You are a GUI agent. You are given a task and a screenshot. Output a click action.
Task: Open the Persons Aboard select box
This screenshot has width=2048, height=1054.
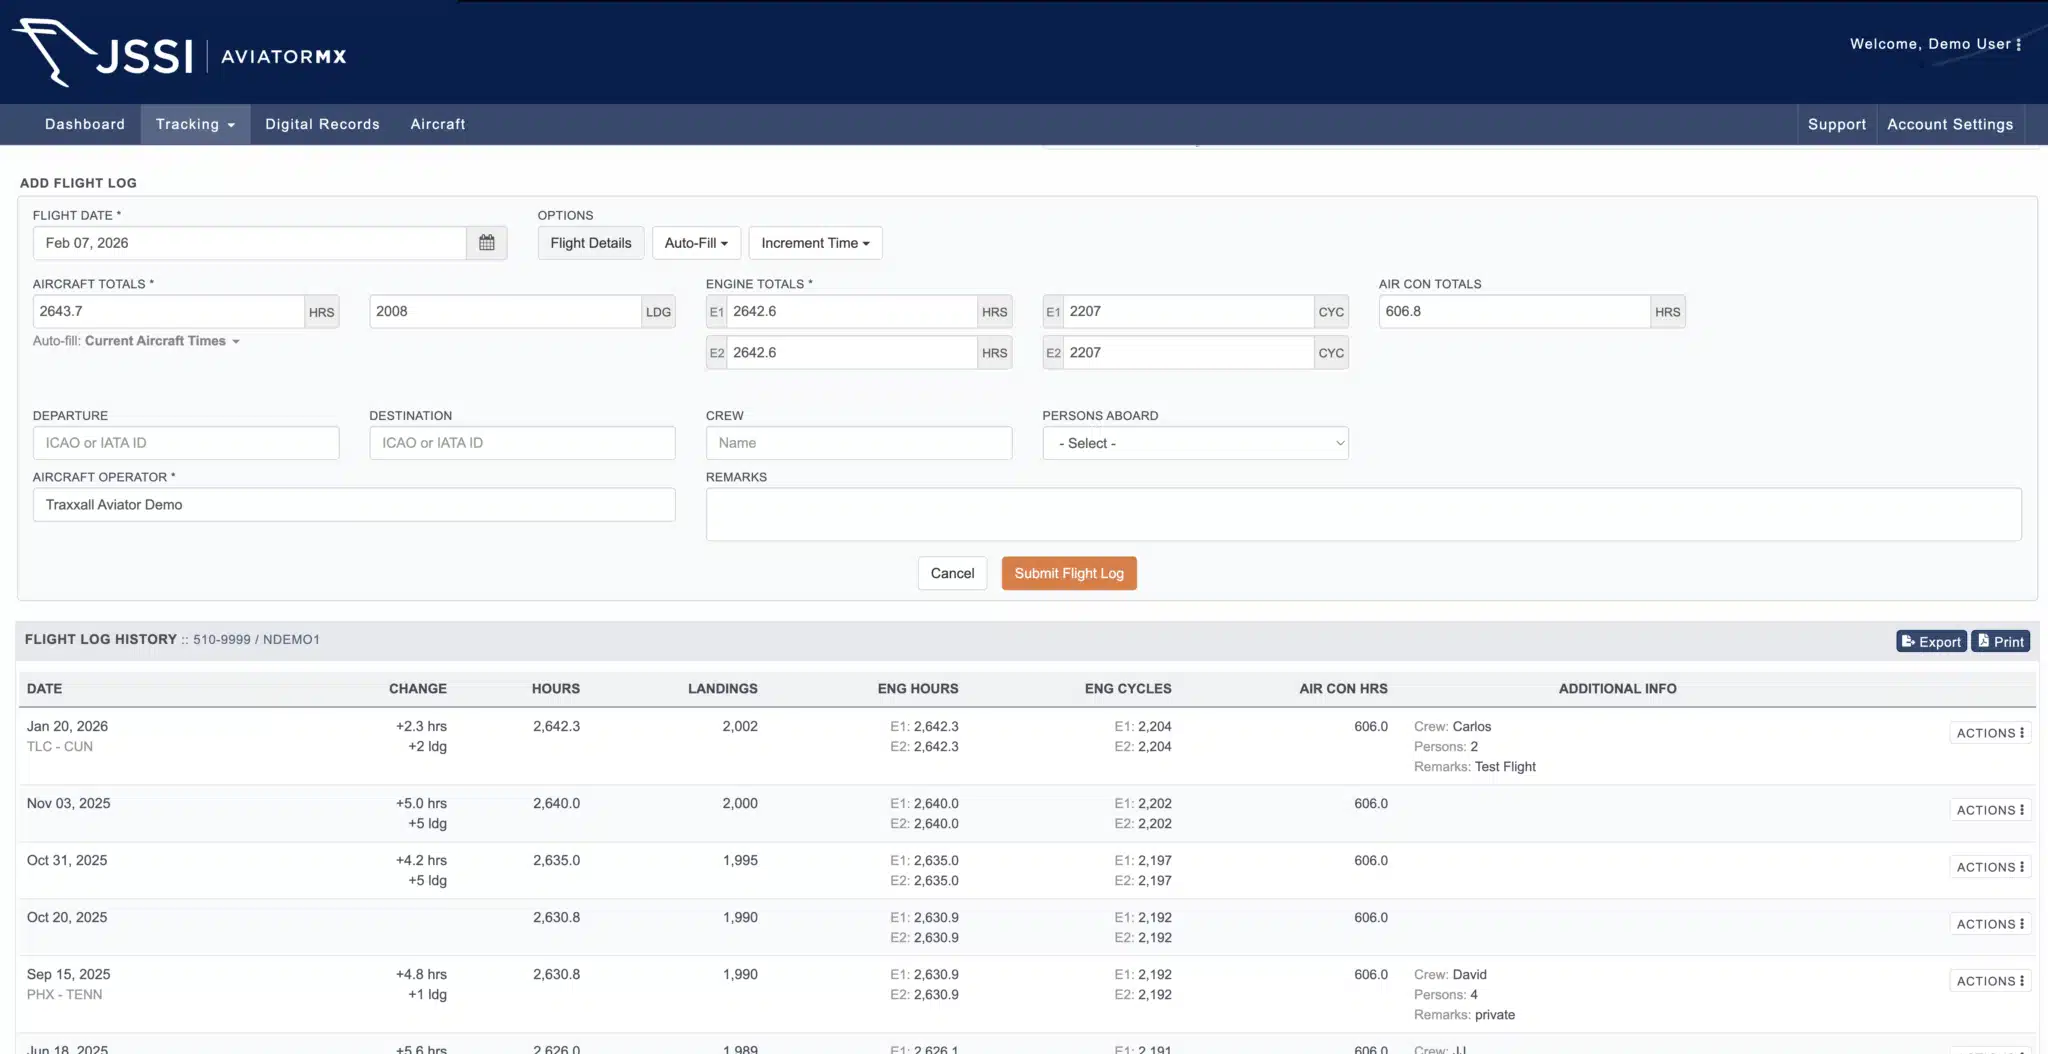click(1195, 443)
